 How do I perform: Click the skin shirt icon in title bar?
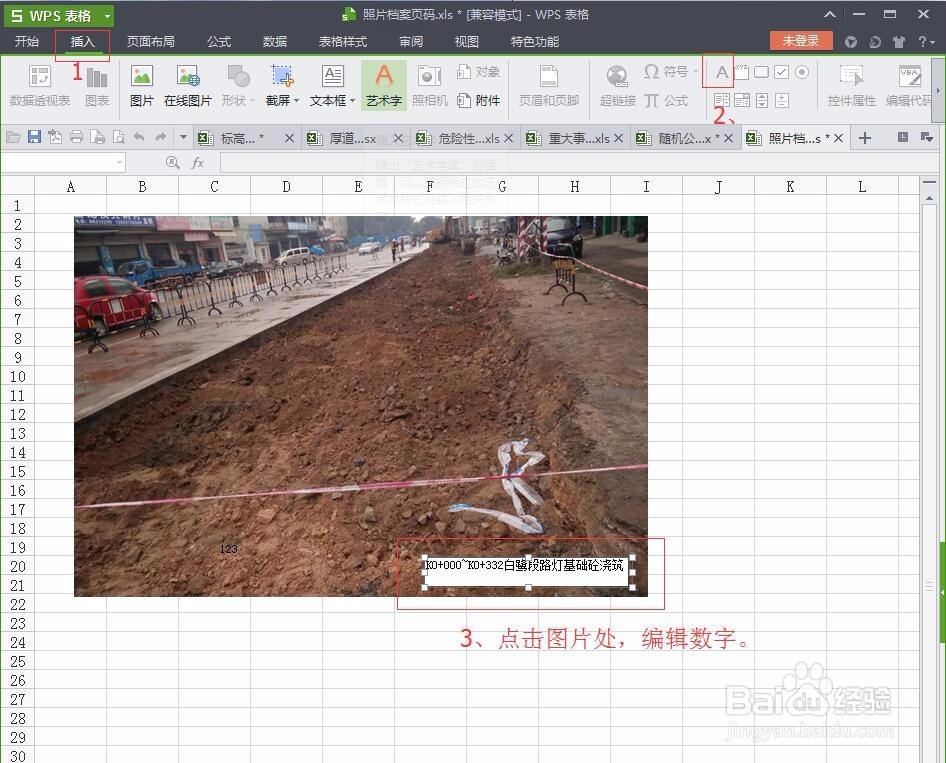tap(899, 42)
